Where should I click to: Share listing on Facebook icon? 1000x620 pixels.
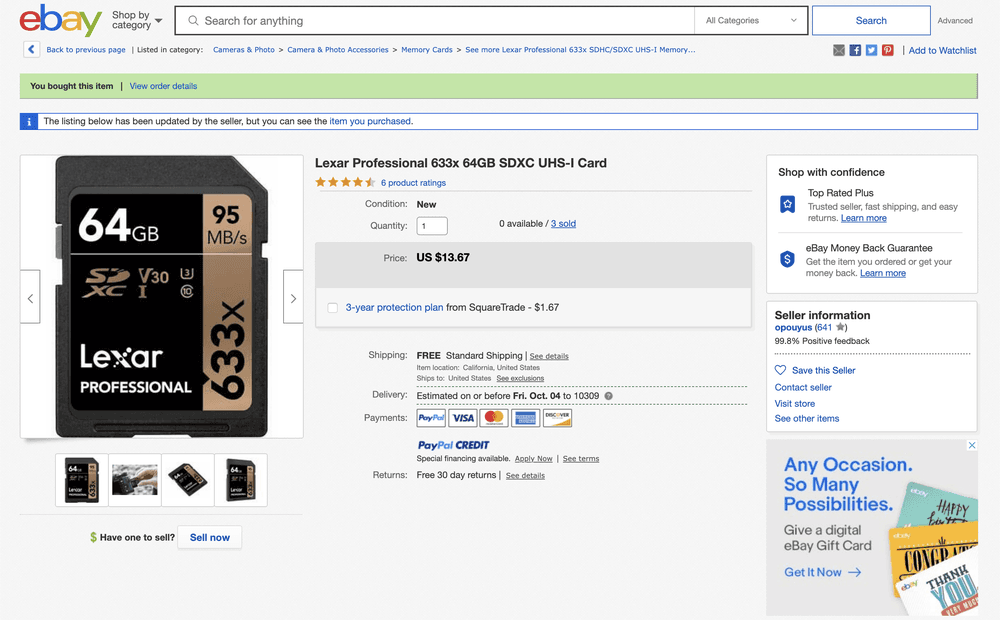coord(855,50)
